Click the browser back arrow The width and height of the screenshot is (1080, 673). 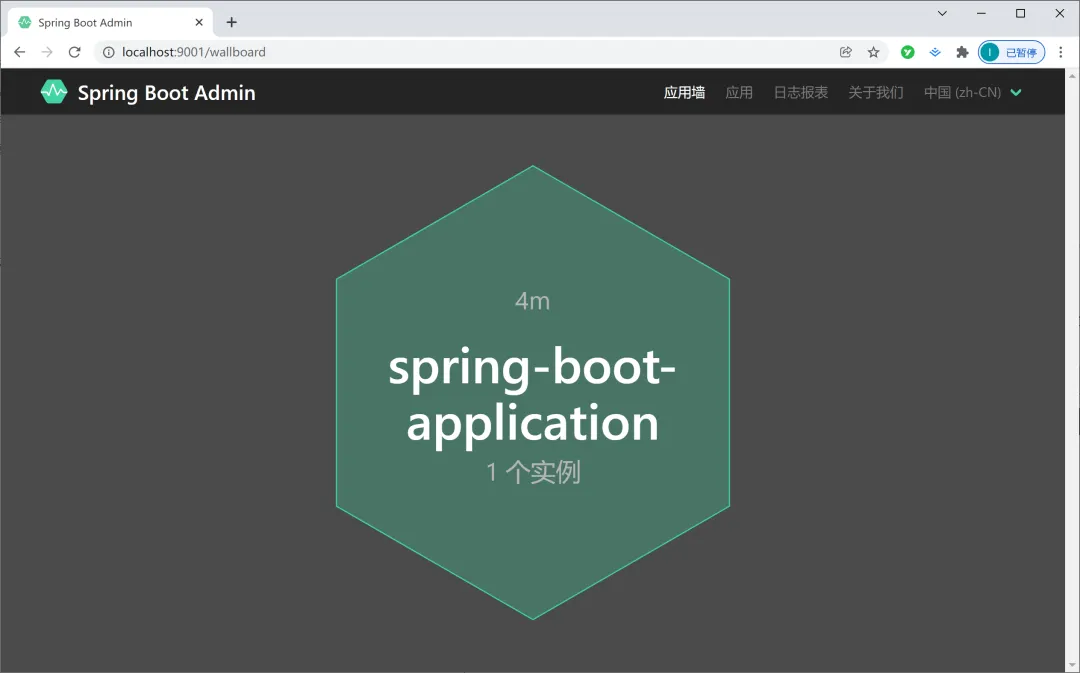[19, 52]
